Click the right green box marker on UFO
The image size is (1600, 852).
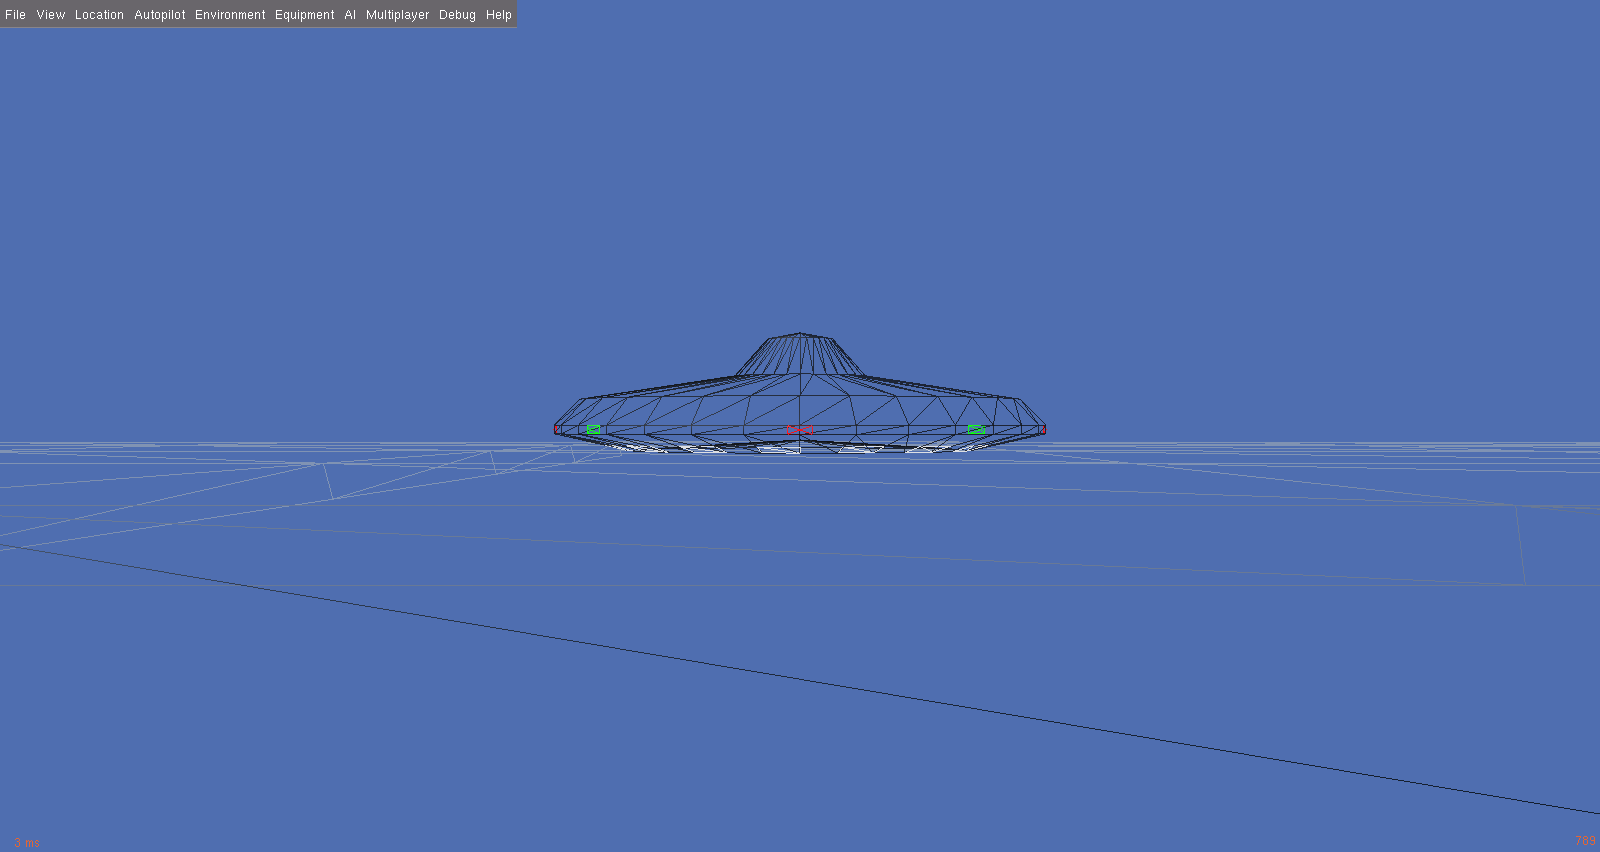pyautogui.click(x=976, y=429)
